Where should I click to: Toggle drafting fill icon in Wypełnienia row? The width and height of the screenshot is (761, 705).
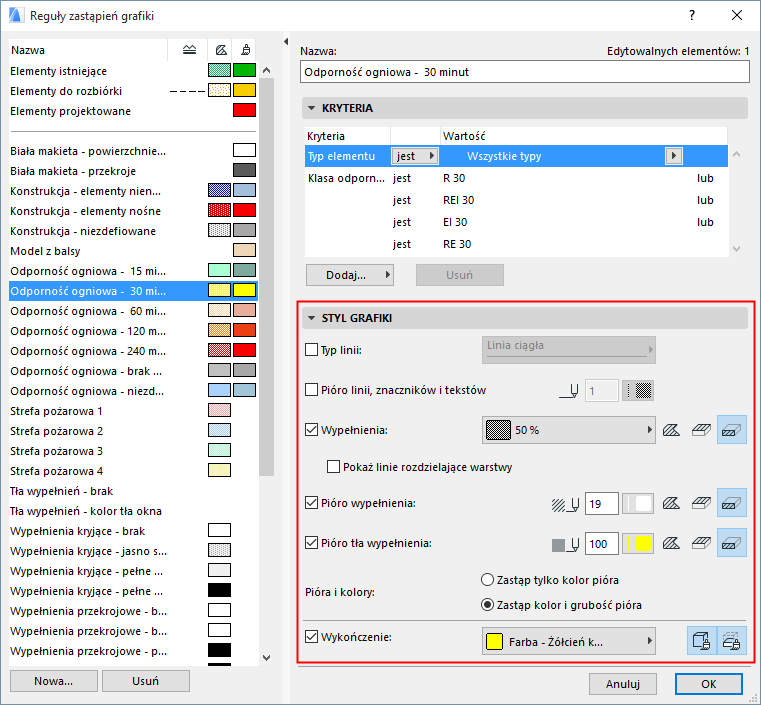click(x=671, y=430)
